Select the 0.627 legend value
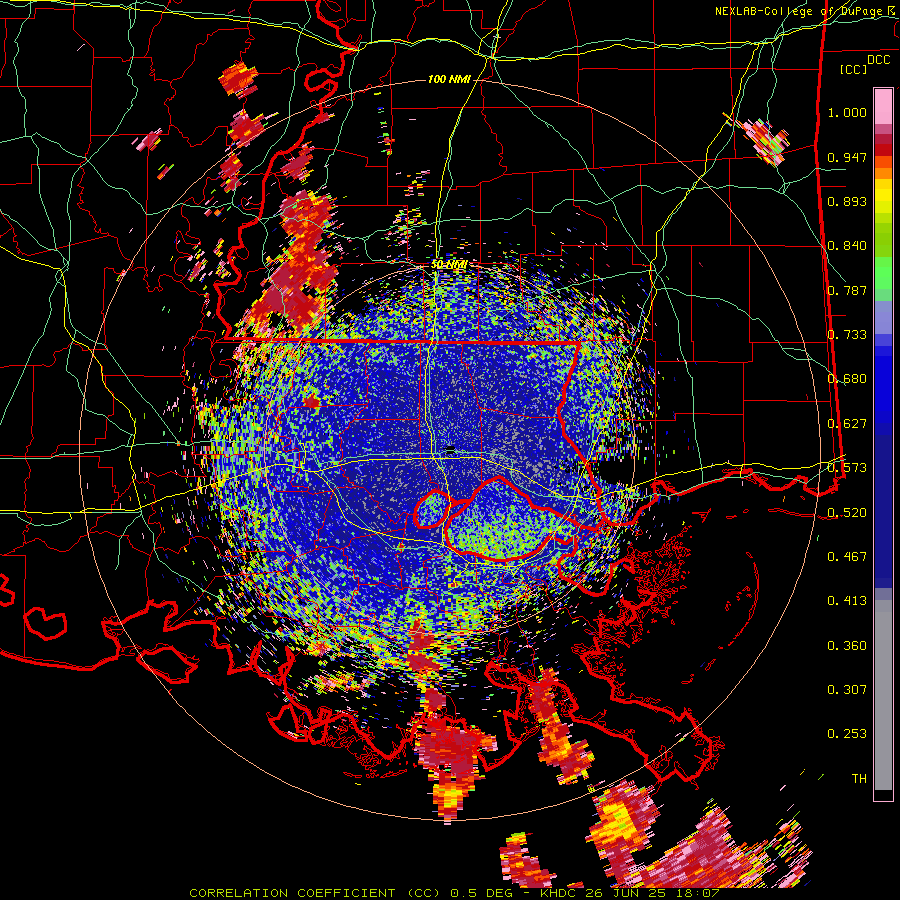Image resolution: width=900 pixels, height=900 pixels. tap(847, 424)
